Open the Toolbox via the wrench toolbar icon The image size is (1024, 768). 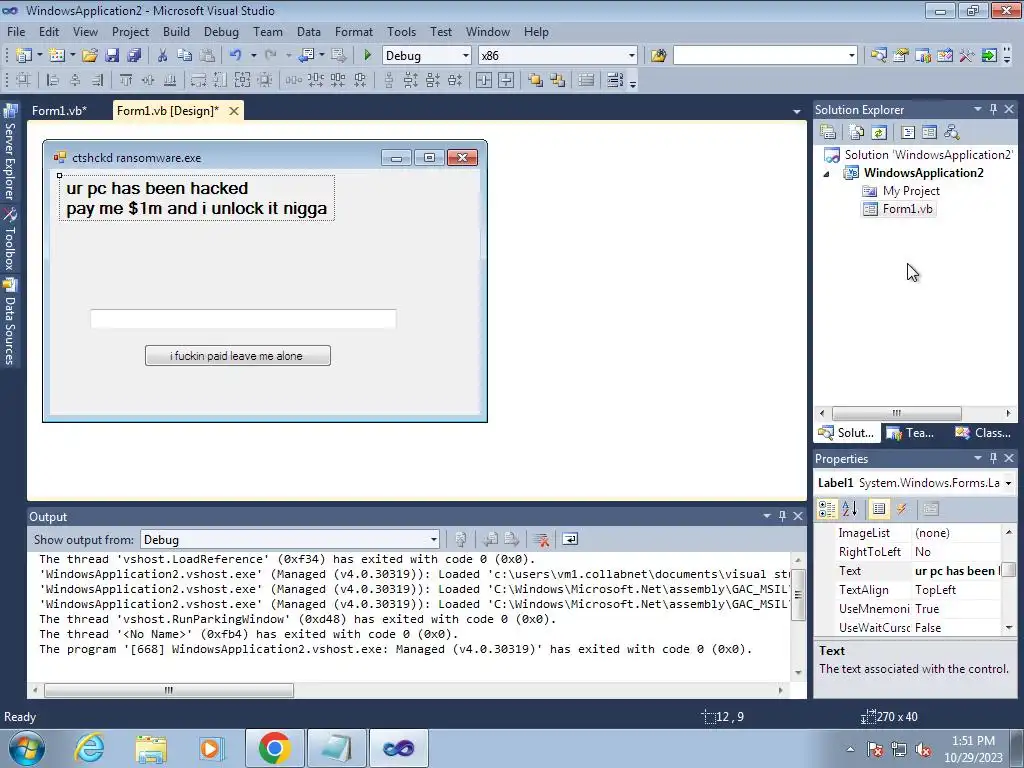(x=967, y=56)
